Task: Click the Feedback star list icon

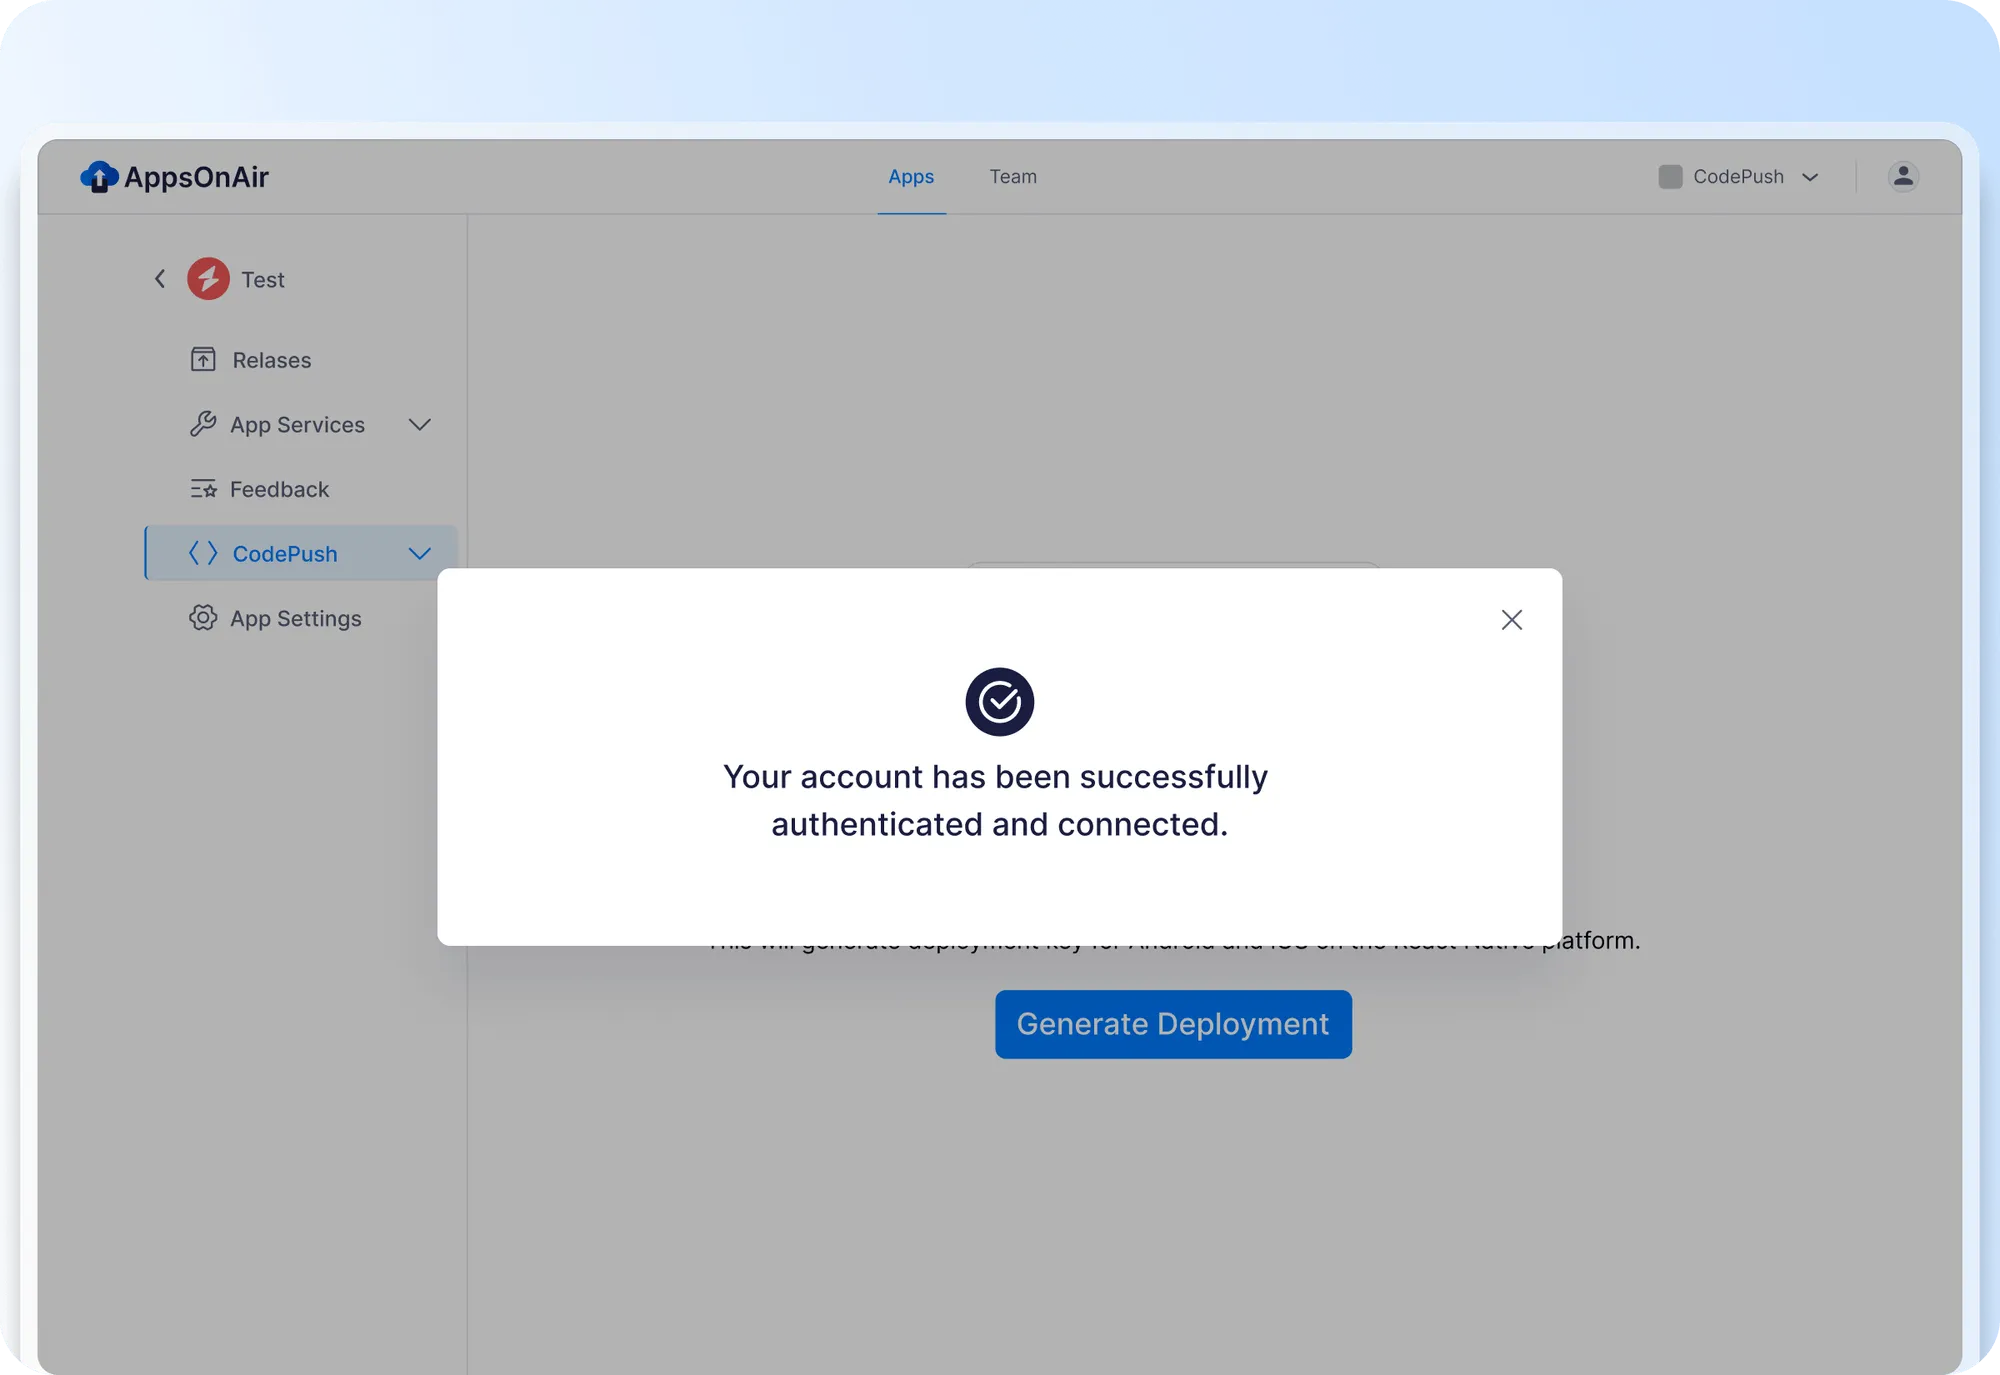Action: click(x=203, y=489)
